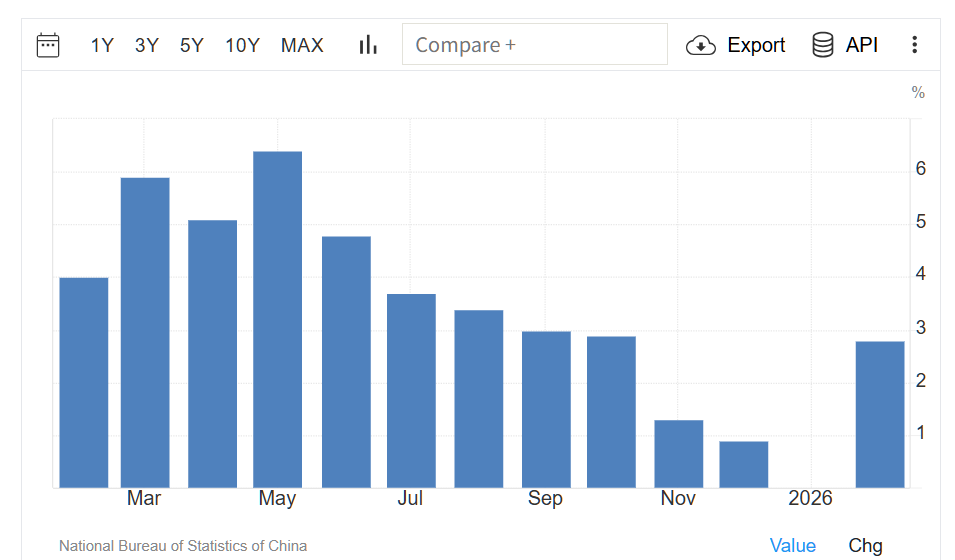Change chart type via bar chart icon

pyautogui.click(x=368, y=45)
